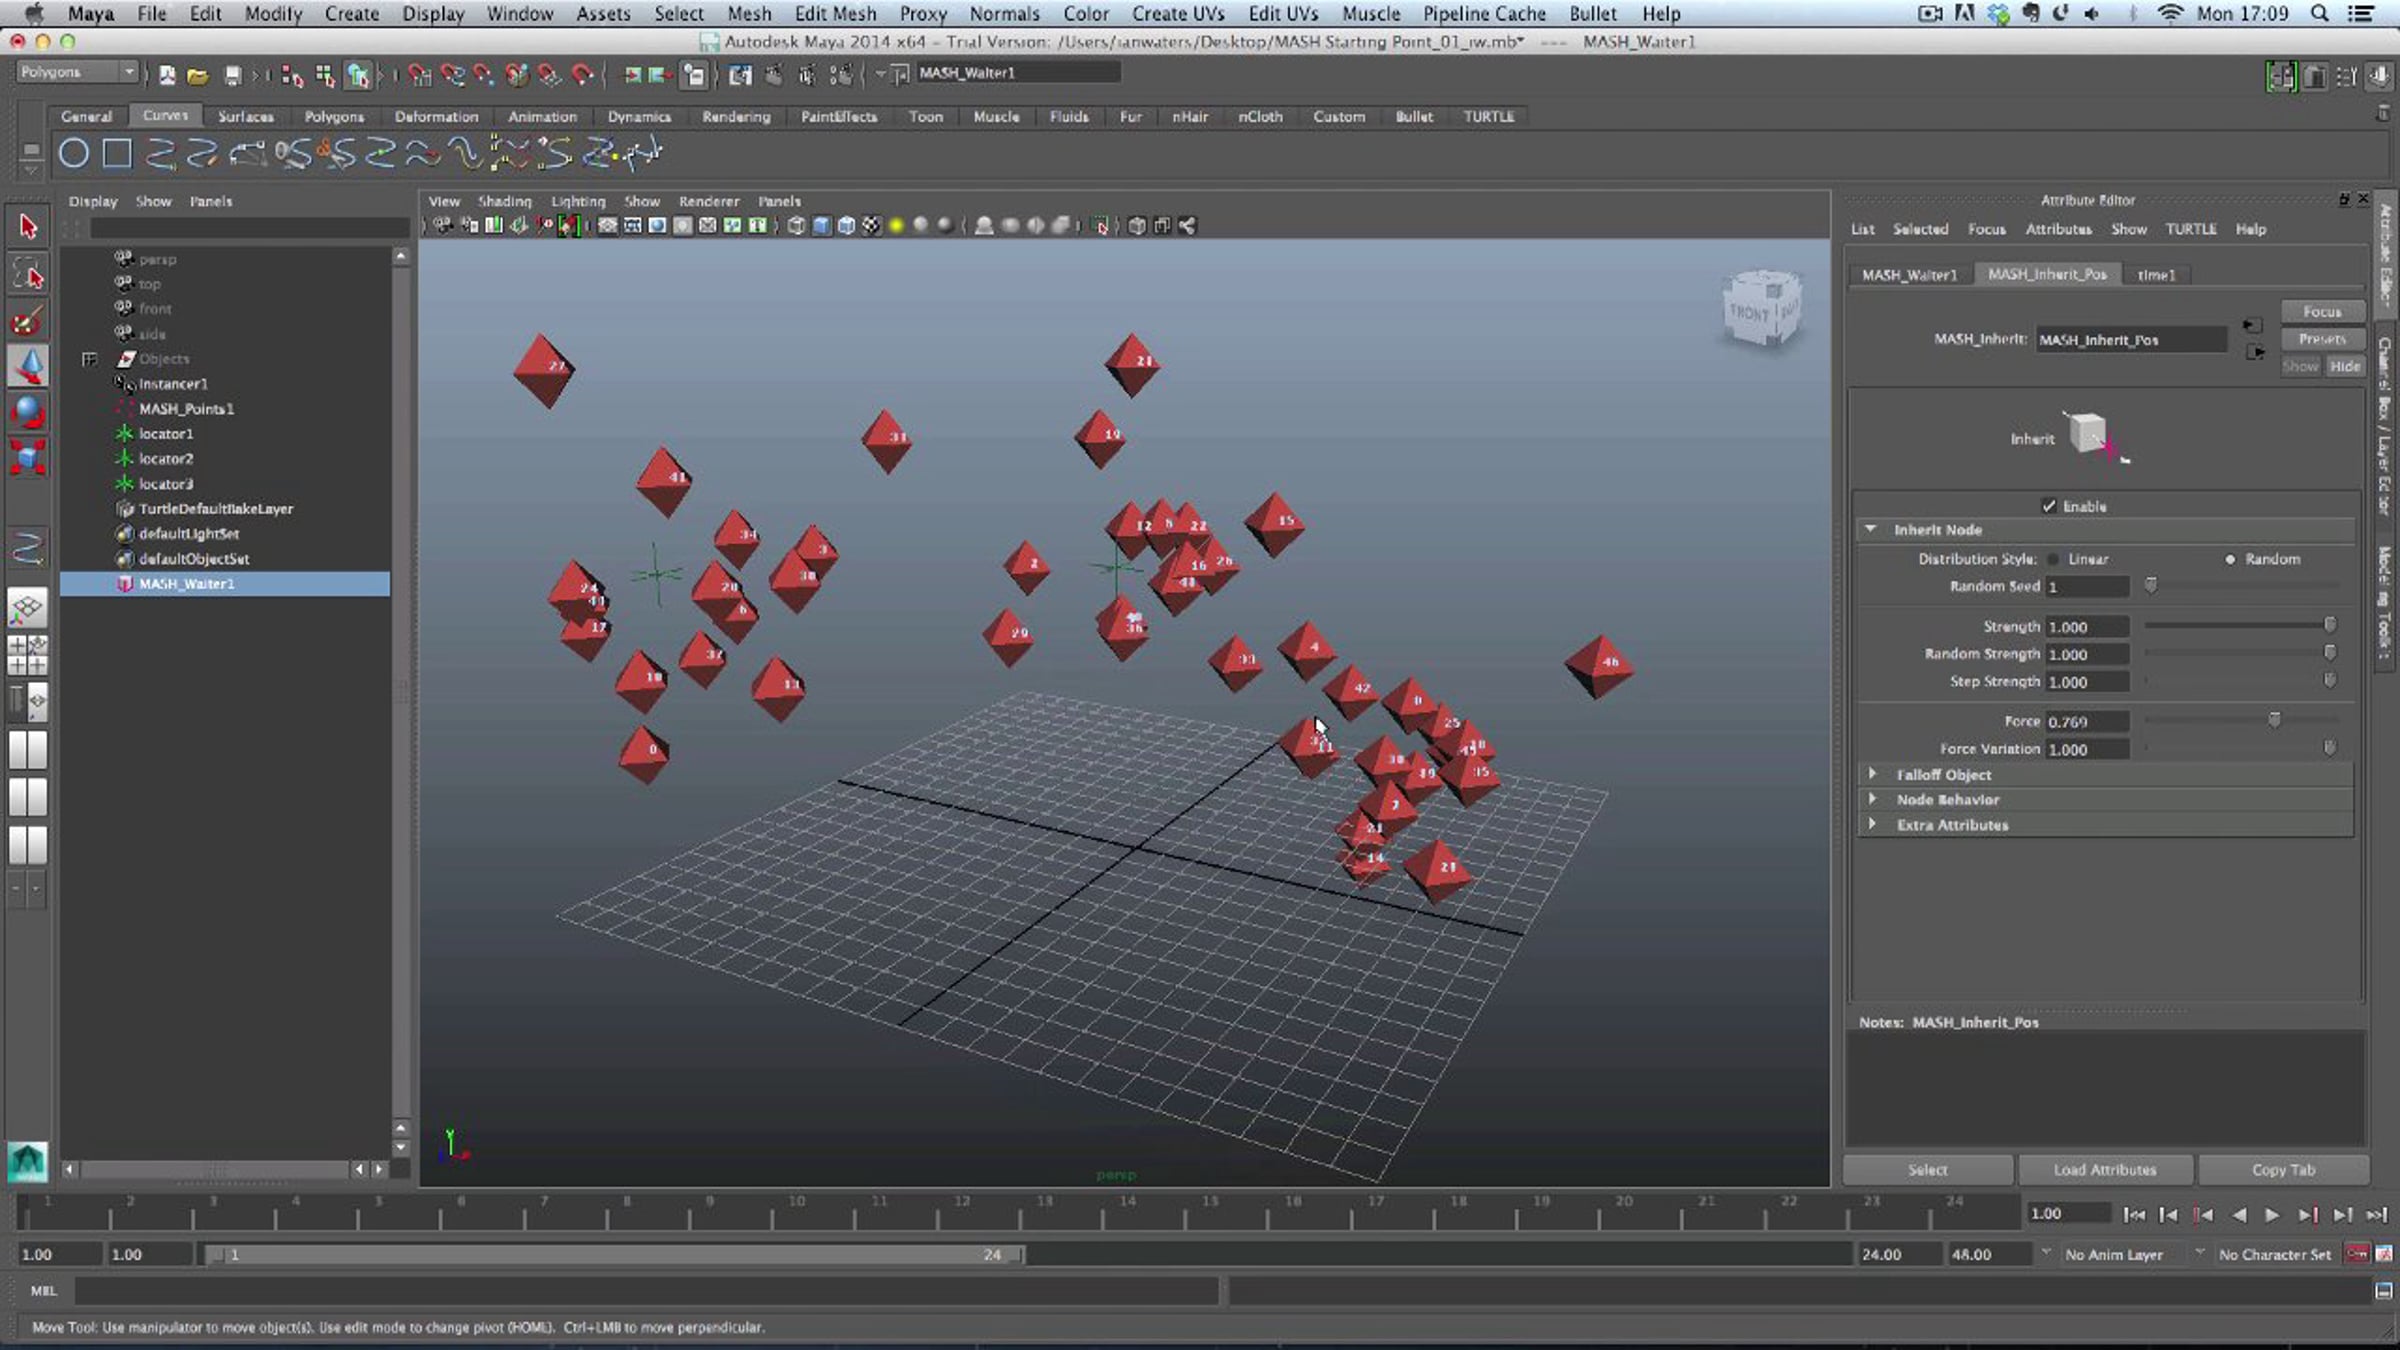Collapse the Inherit Node section
Viewport: 2400px width, 1350px height.
[x=1870, y=529]
